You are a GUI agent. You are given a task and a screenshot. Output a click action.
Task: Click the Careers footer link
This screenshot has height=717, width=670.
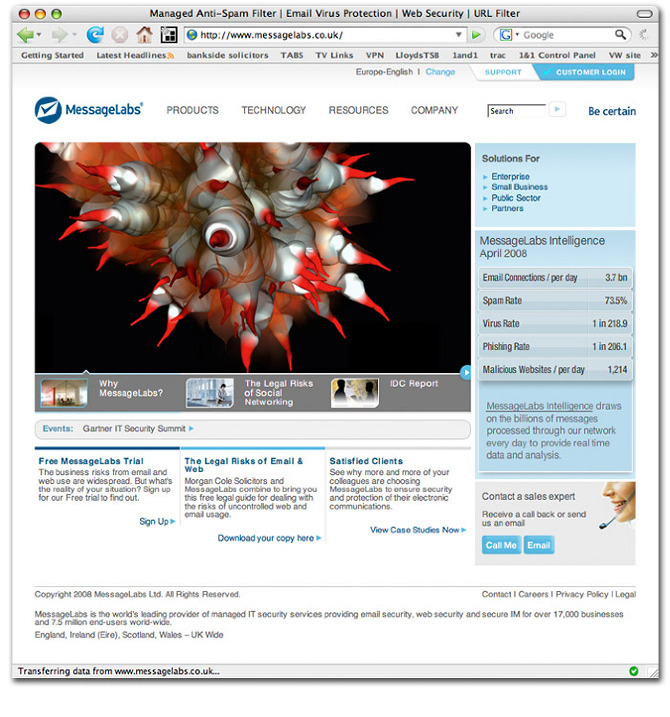533,594
